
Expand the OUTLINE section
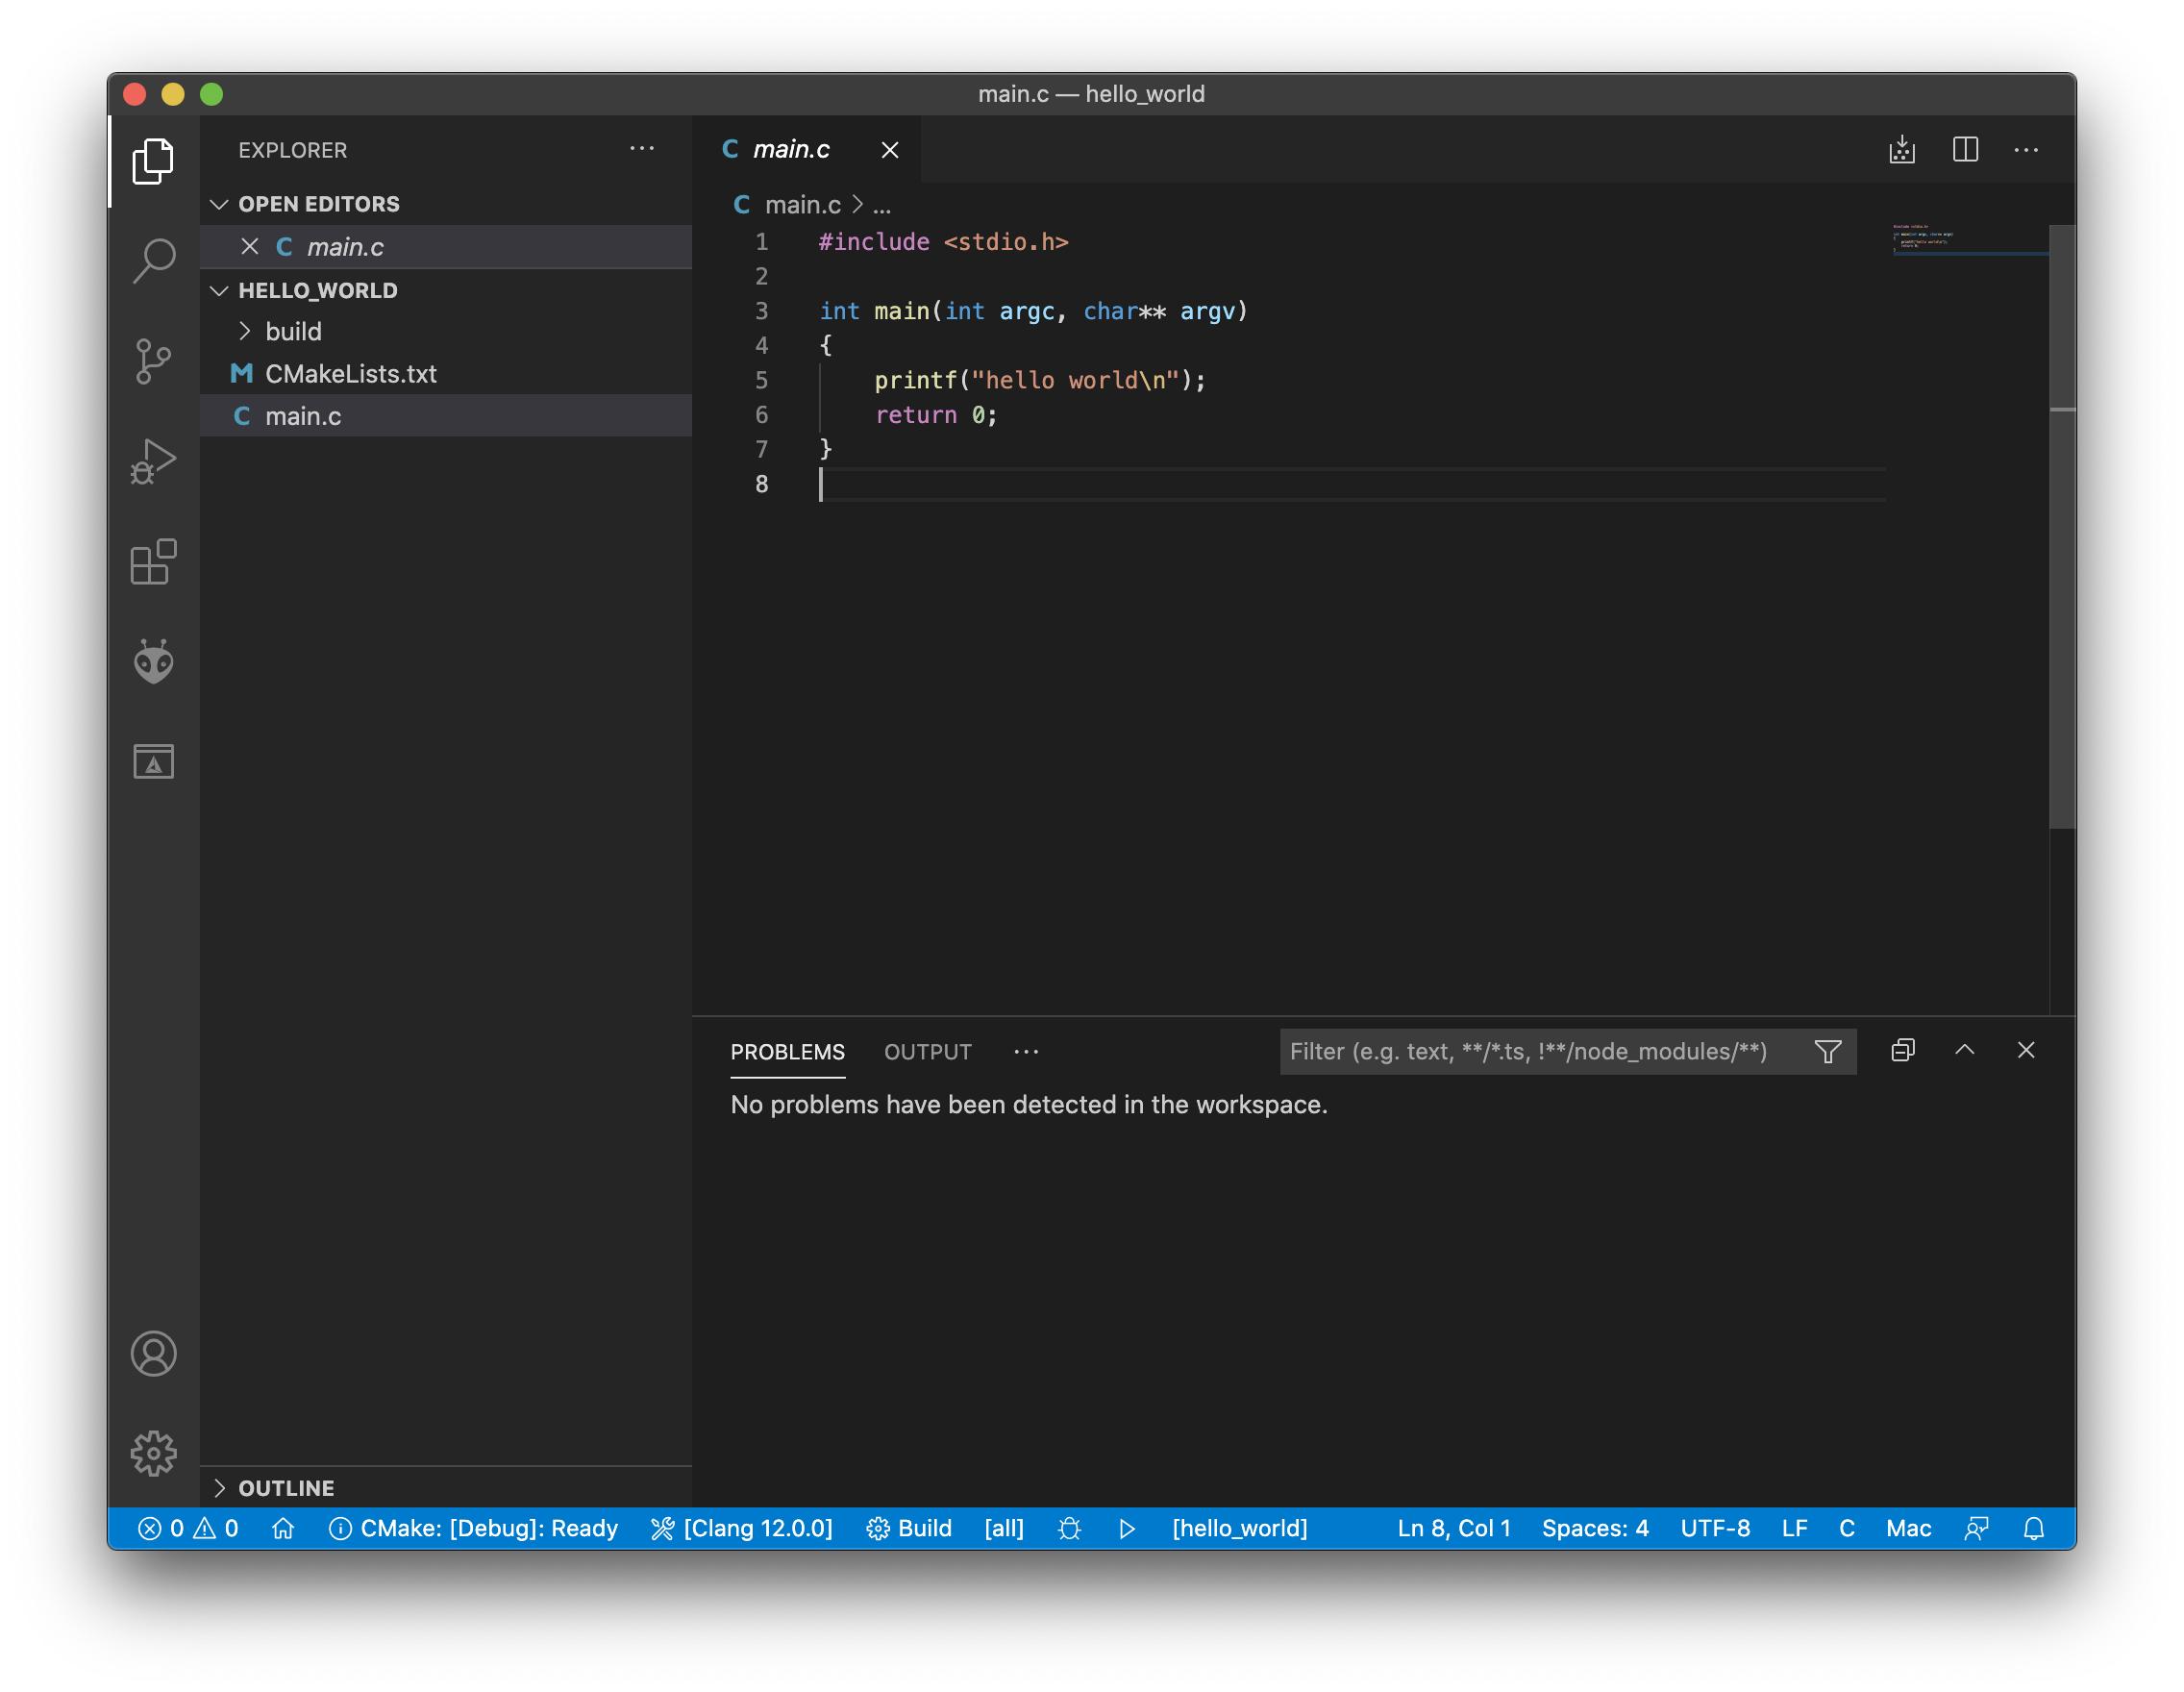point(285,1487)
